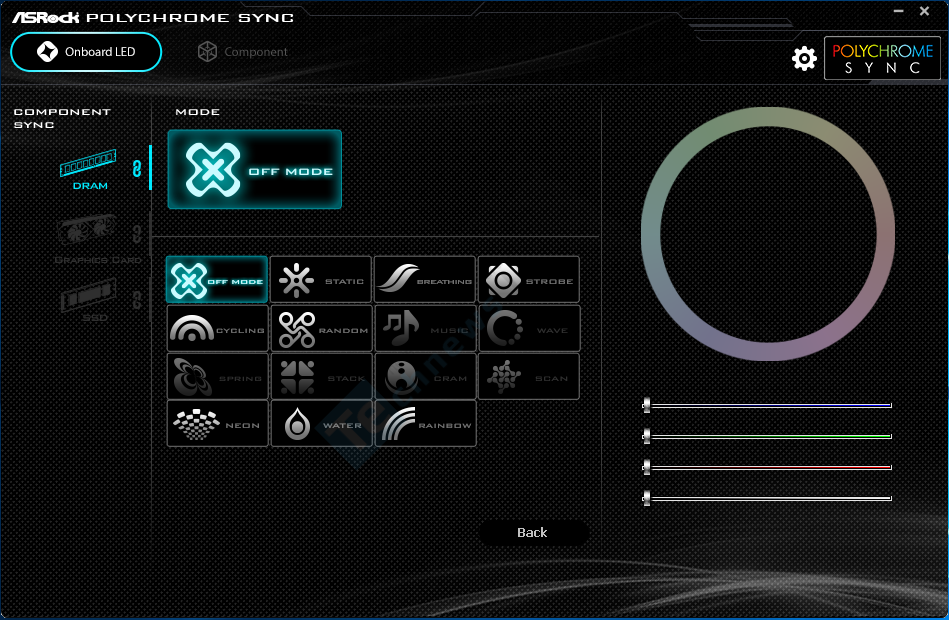
Task: Choose the Rainbow lighting mode
Action: tap(425, 424)
